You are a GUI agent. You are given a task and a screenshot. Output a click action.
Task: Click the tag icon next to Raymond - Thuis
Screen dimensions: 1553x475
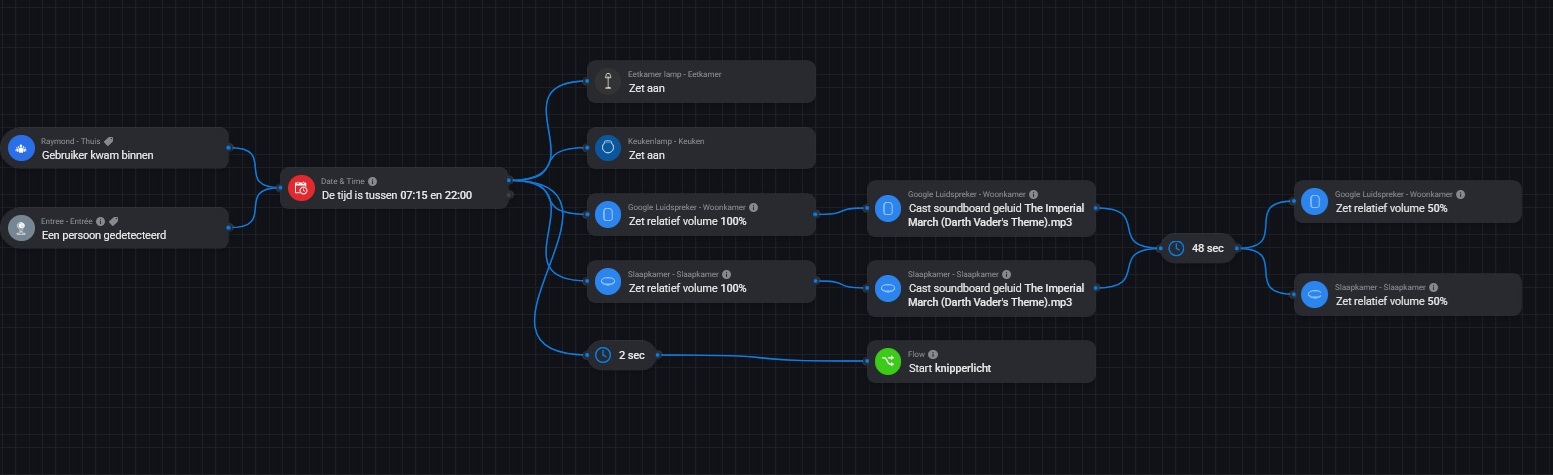point(109,141)
